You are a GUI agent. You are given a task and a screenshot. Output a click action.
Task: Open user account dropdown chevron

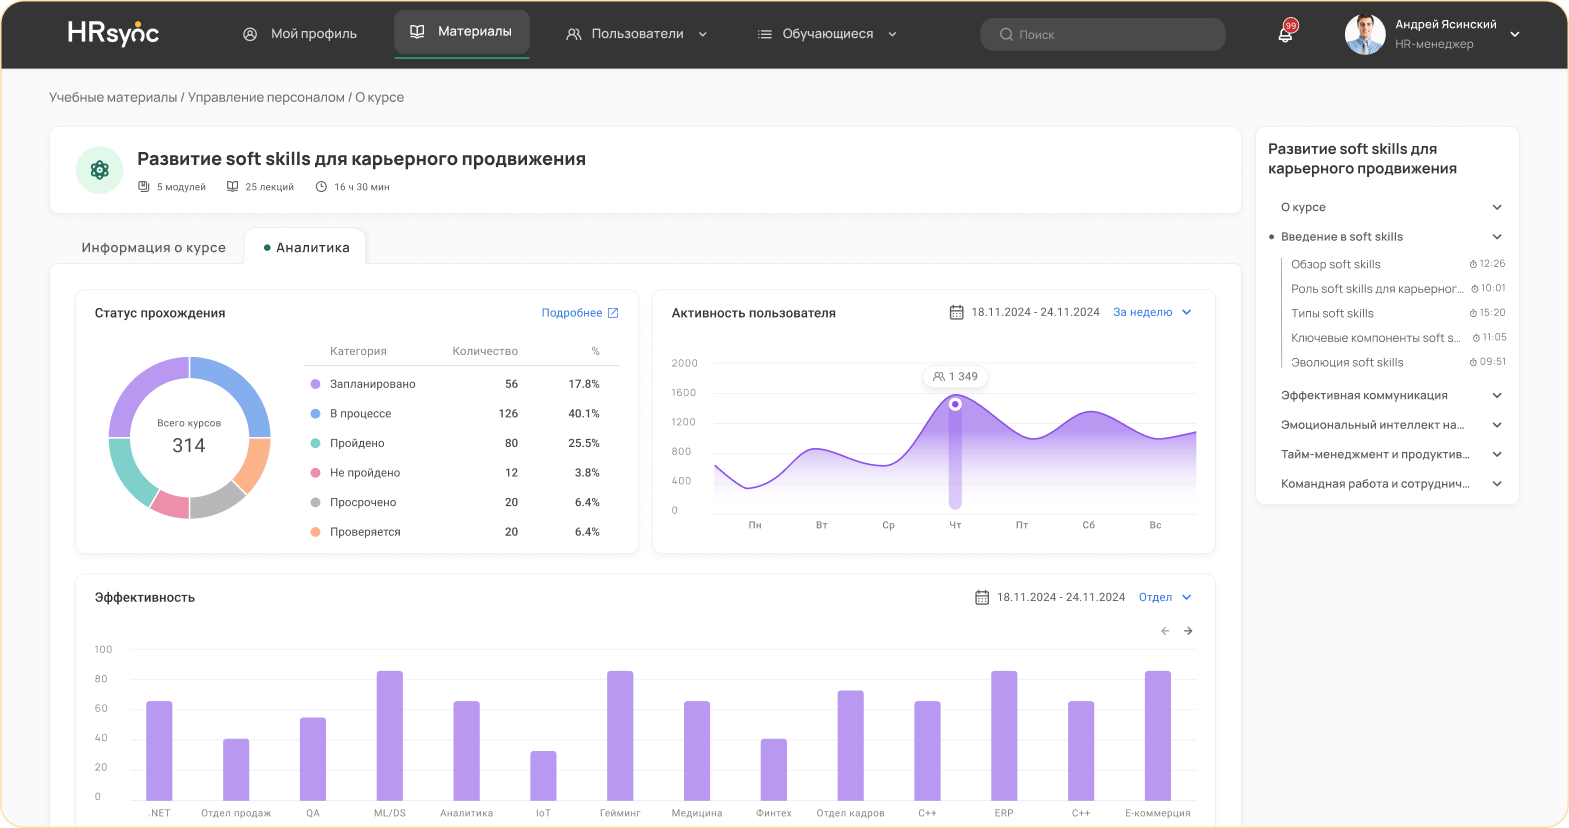tap(1515, 34)
